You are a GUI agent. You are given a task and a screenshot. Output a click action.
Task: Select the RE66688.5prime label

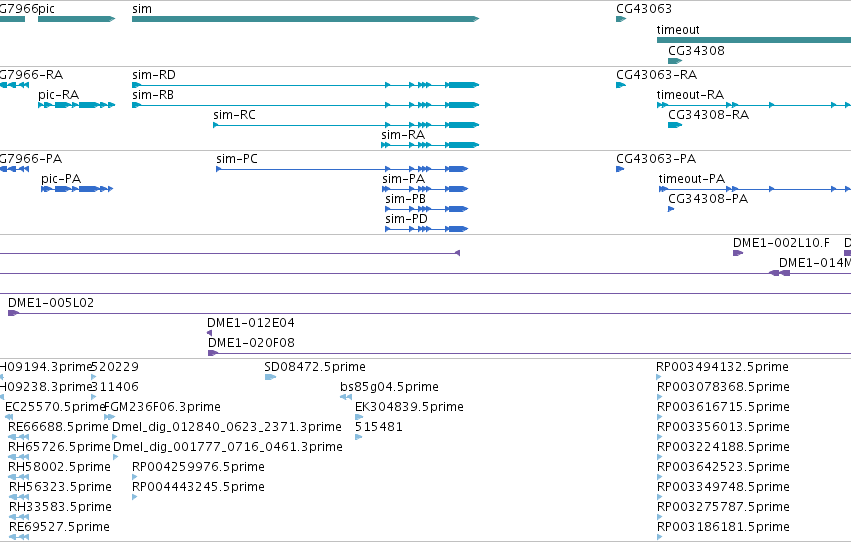coord(58,427)
